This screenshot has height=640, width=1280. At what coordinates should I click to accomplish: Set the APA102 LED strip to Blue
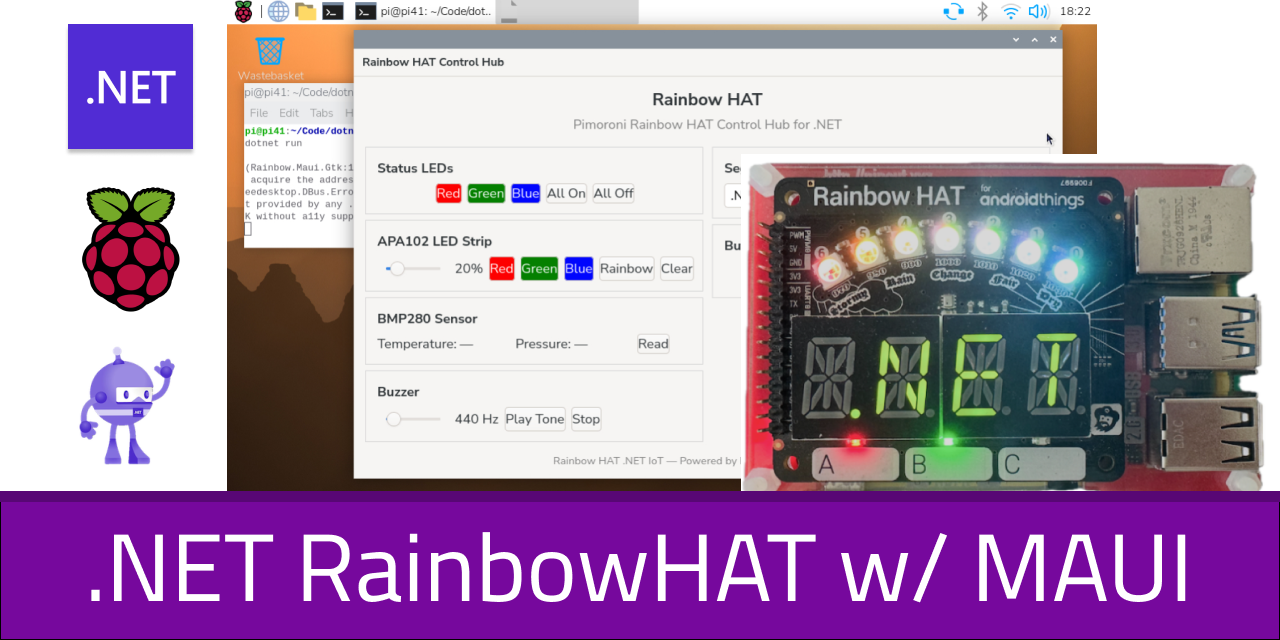point(579,268)
